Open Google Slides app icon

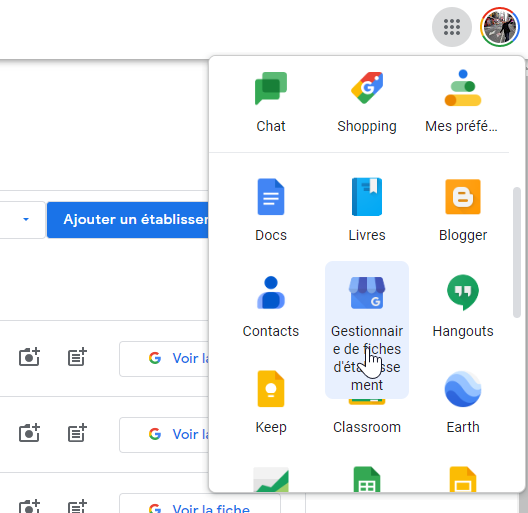[x=463, y=479]
